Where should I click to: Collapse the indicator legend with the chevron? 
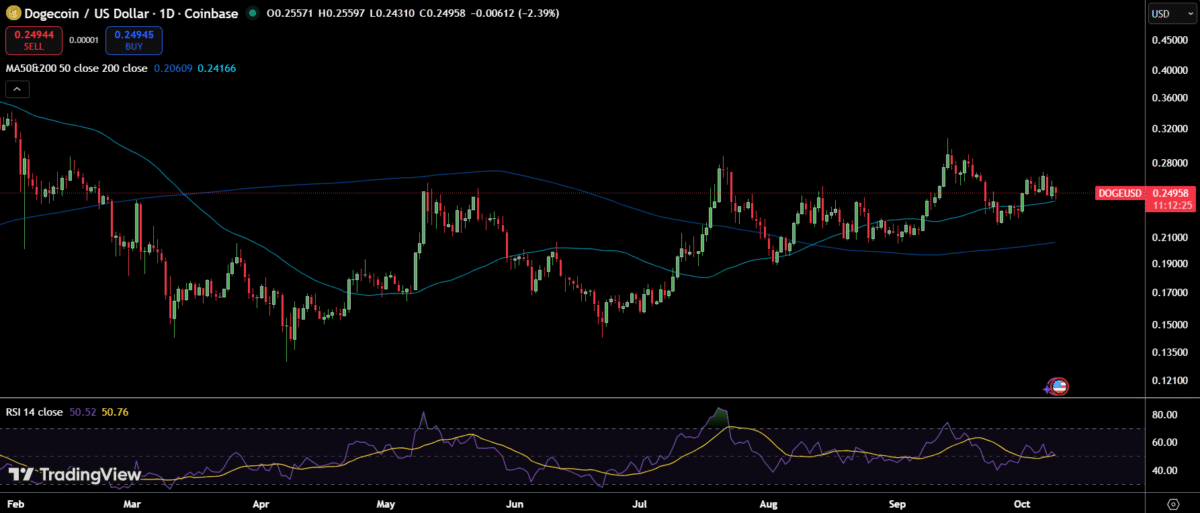(x=17, y=89)
